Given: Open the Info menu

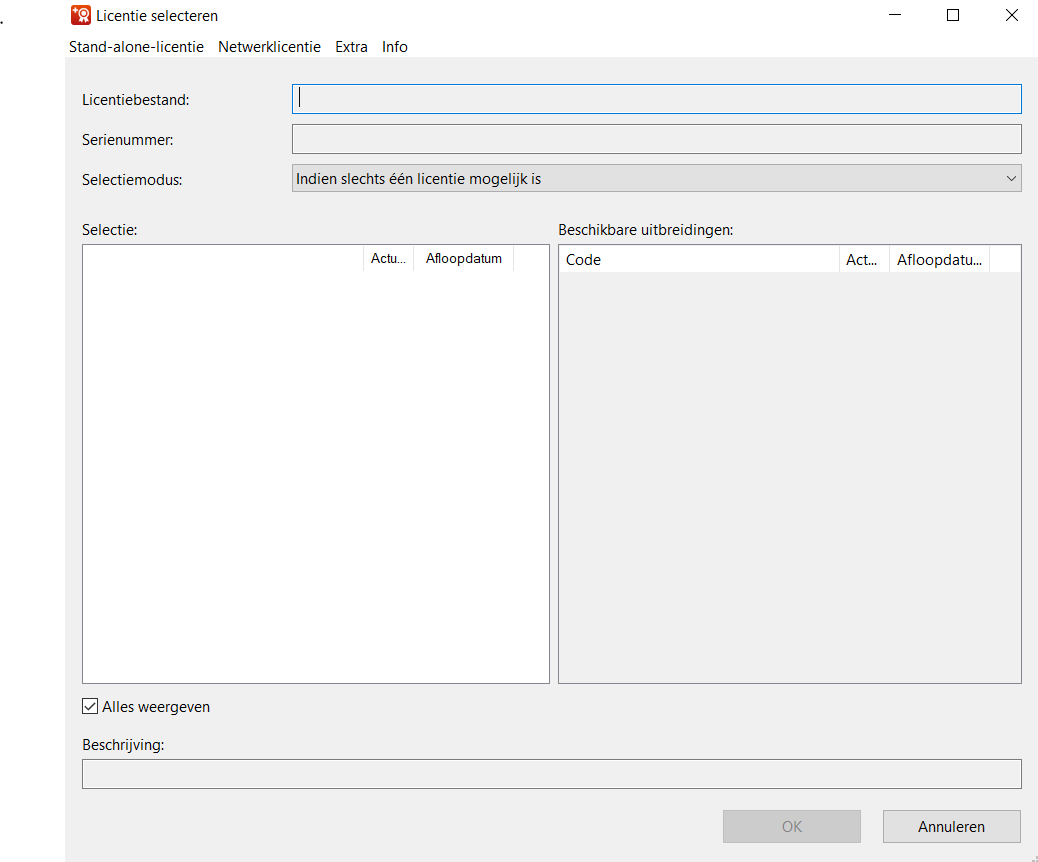Looking at the screenshot, I should tap(395, 47).
